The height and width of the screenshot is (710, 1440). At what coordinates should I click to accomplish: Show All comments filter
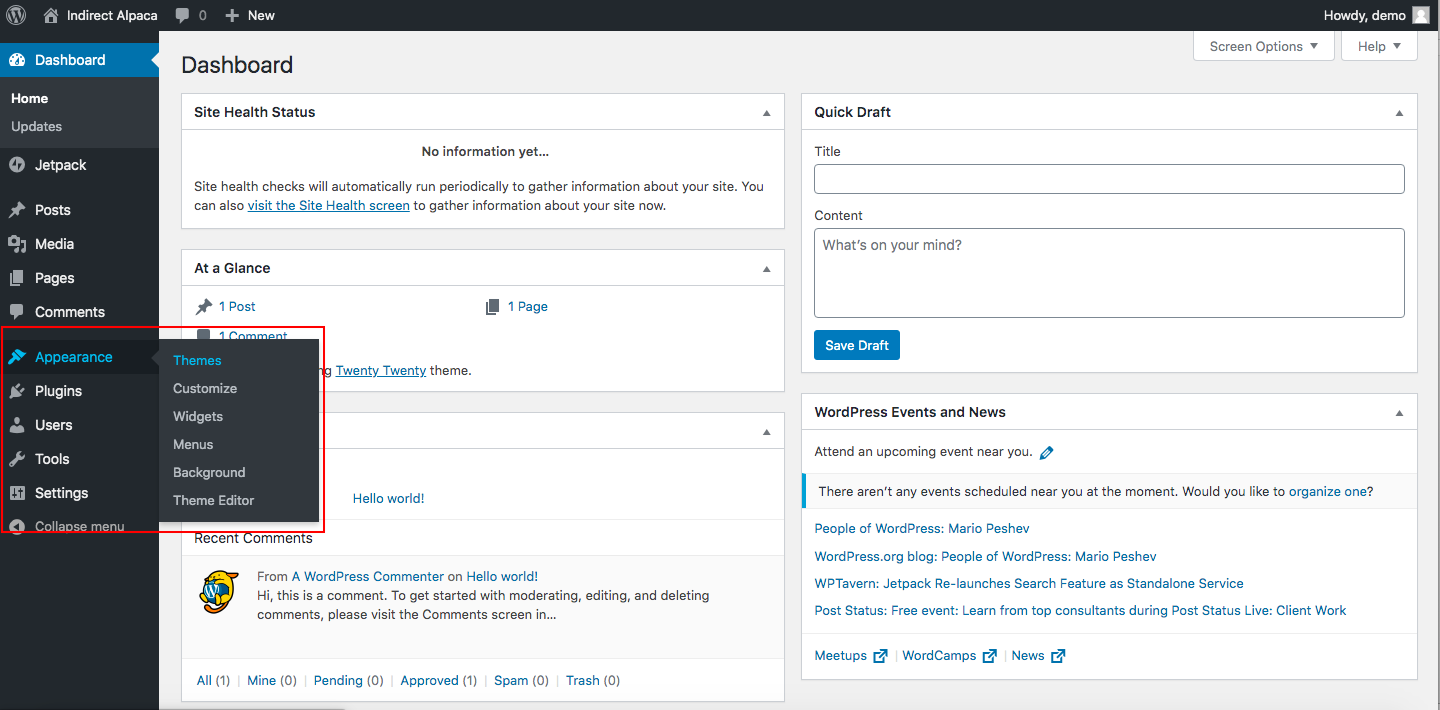coord(204,680)
